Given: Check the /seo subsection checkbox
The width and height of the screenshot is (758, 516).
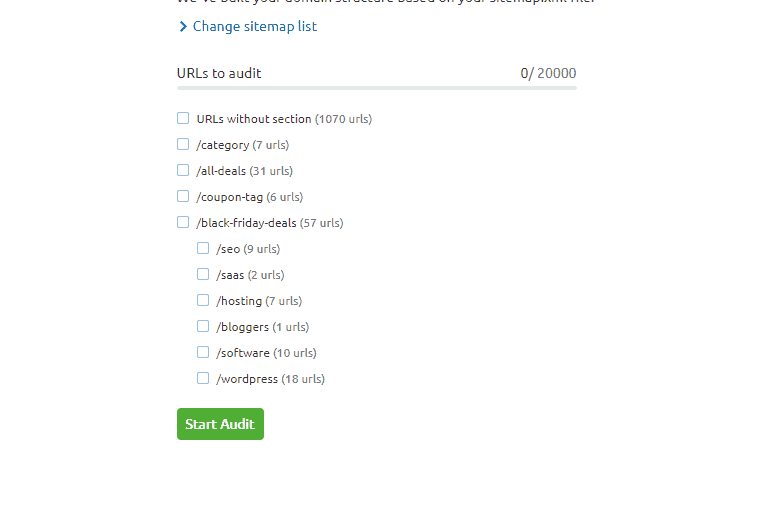Looking at the screenshot, I should click(x=203, y=248).
